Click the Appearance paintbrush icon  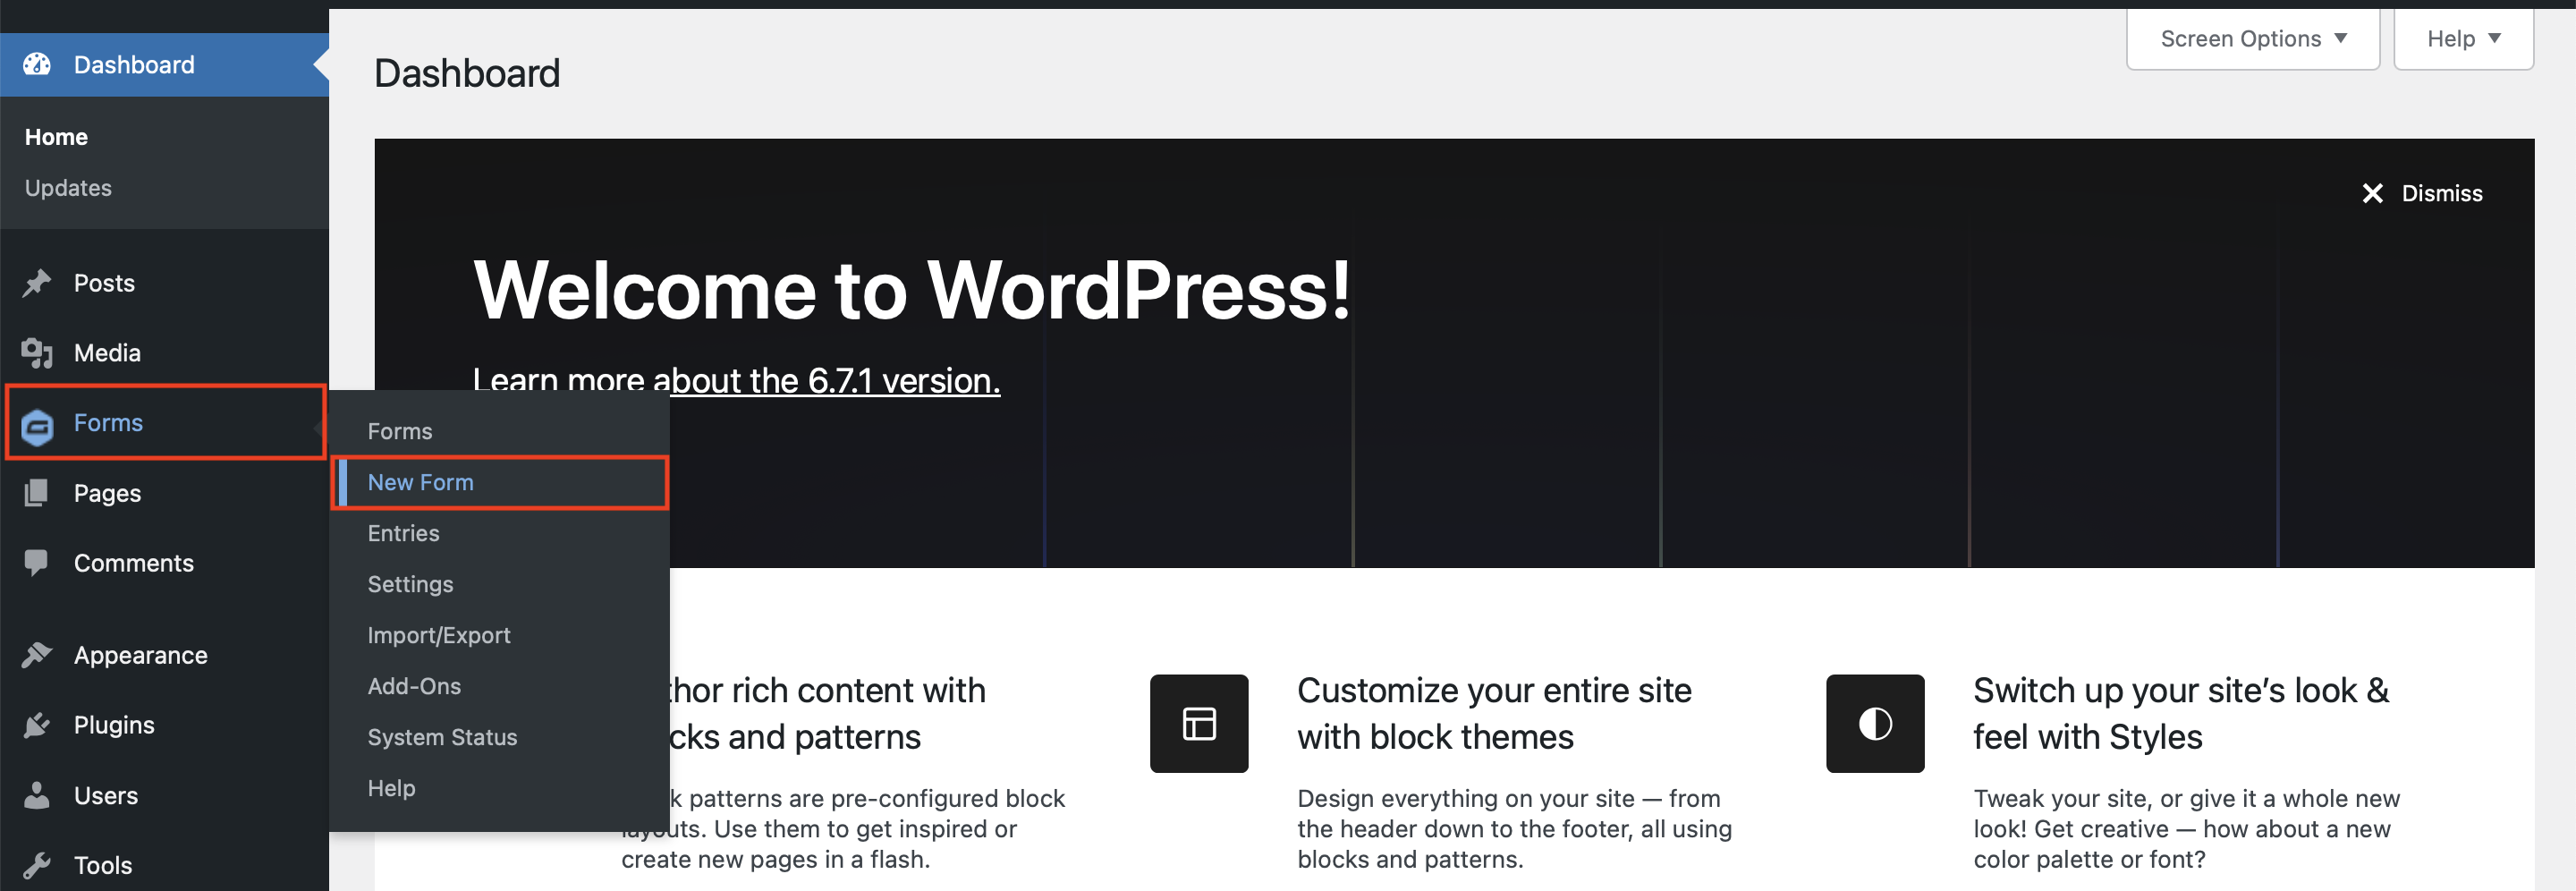(x=37, y=655)
